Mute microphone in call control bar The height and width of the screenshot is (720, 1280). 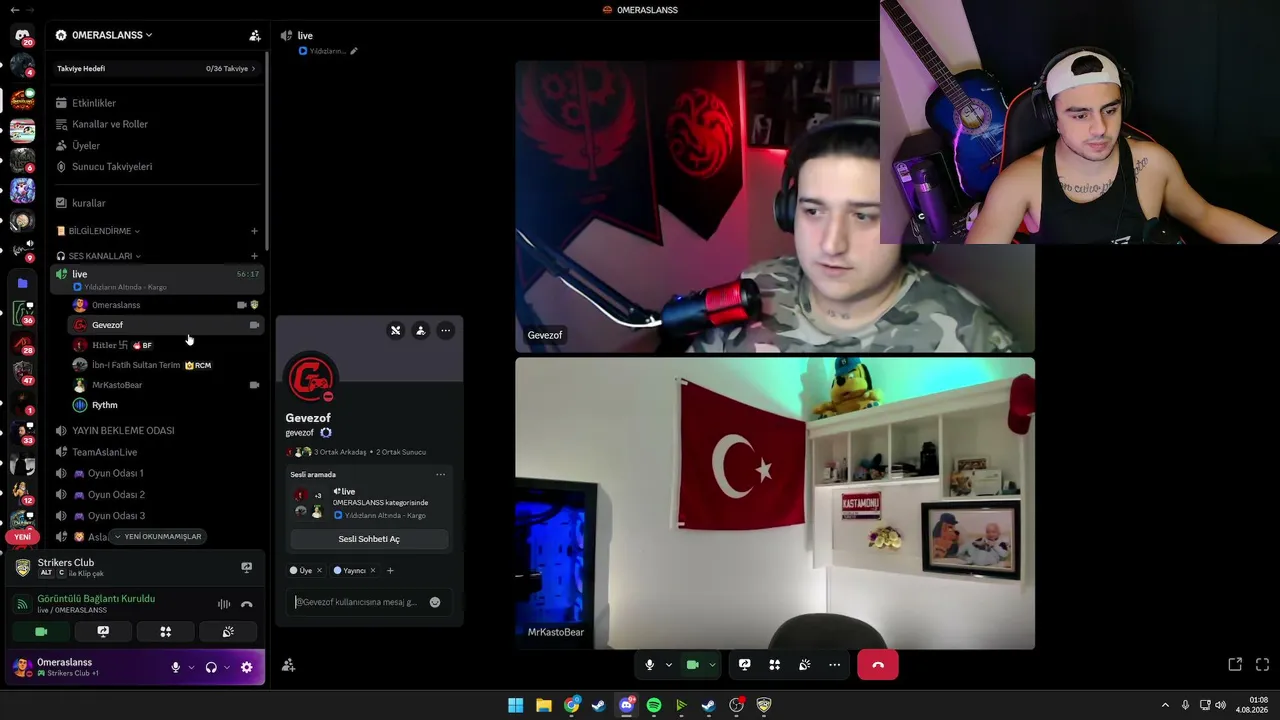(x=650, y=665)
